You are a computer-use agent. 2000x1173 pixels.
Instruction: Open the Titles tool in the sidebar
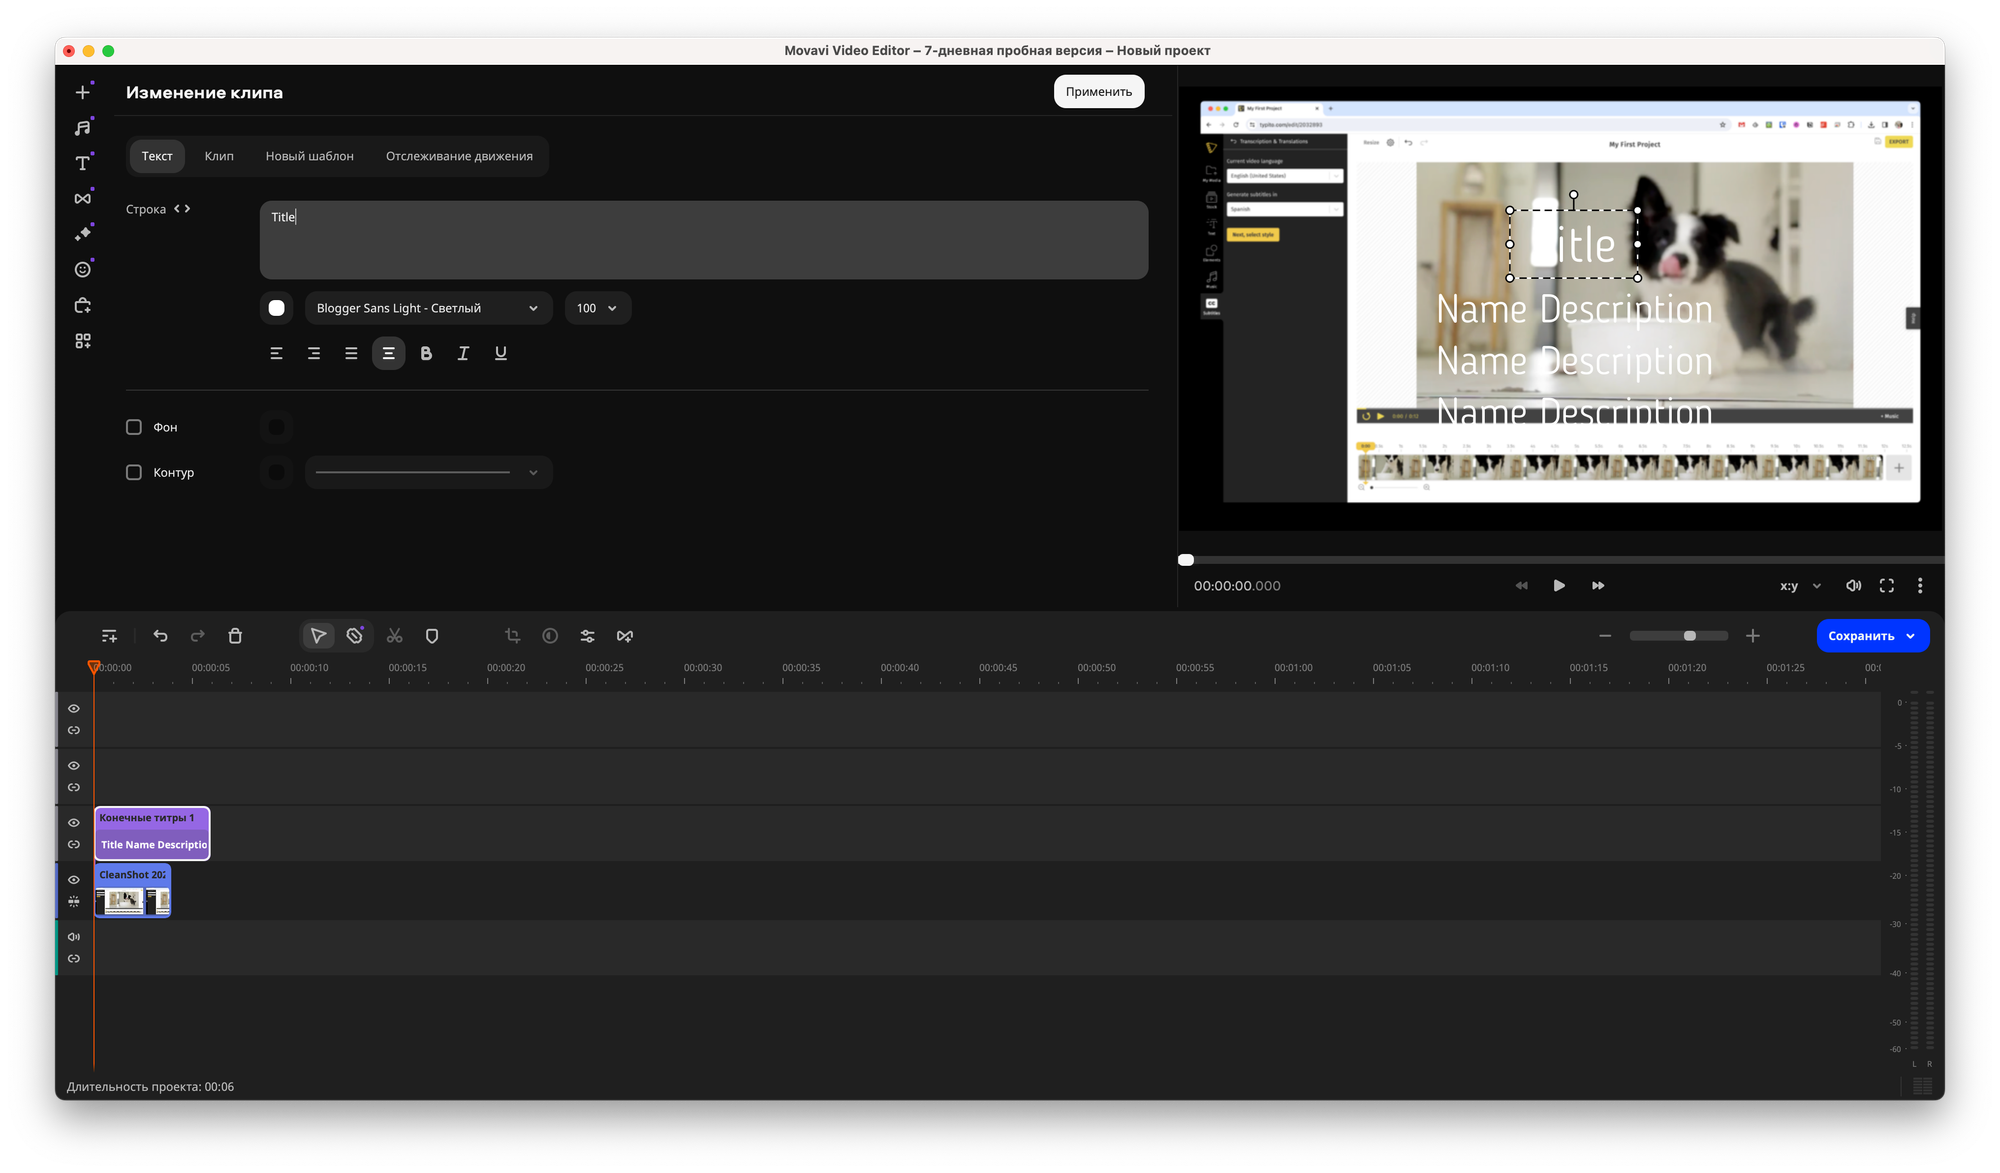pyautogui.click(x=83, y=163)
